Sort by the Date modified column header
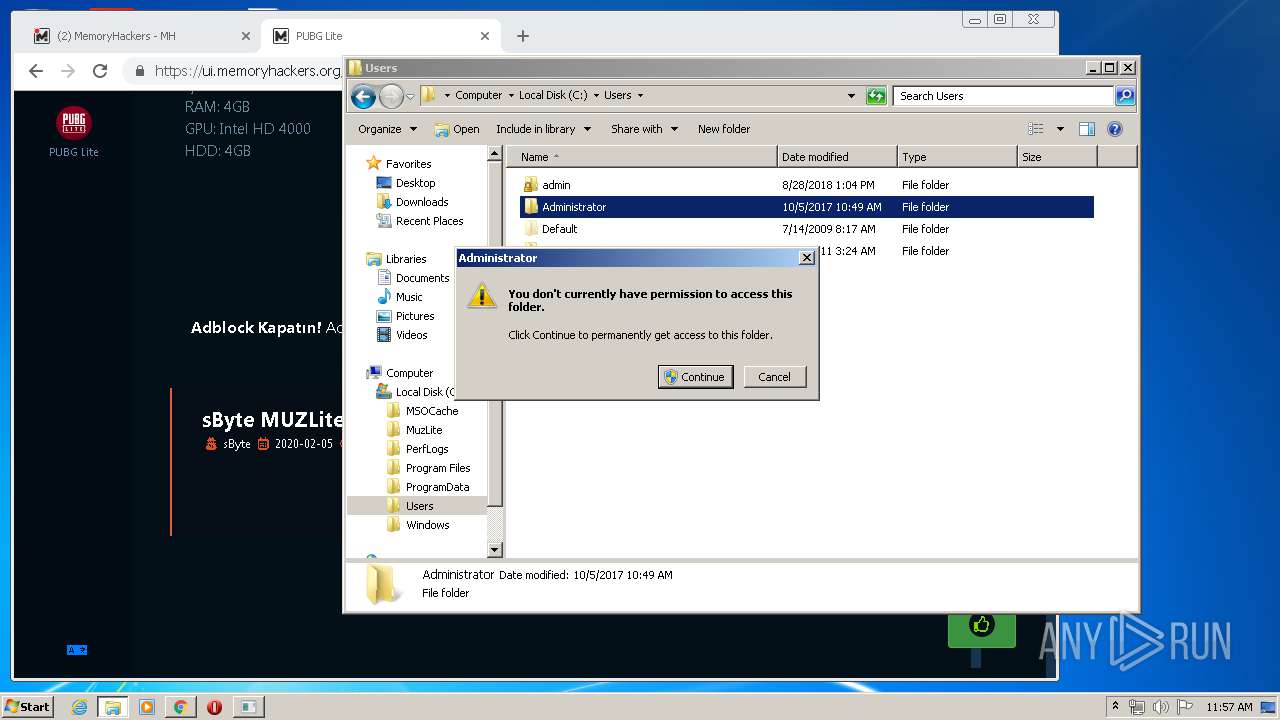Viewport: 1280px width, 720px height. (837, 157)
